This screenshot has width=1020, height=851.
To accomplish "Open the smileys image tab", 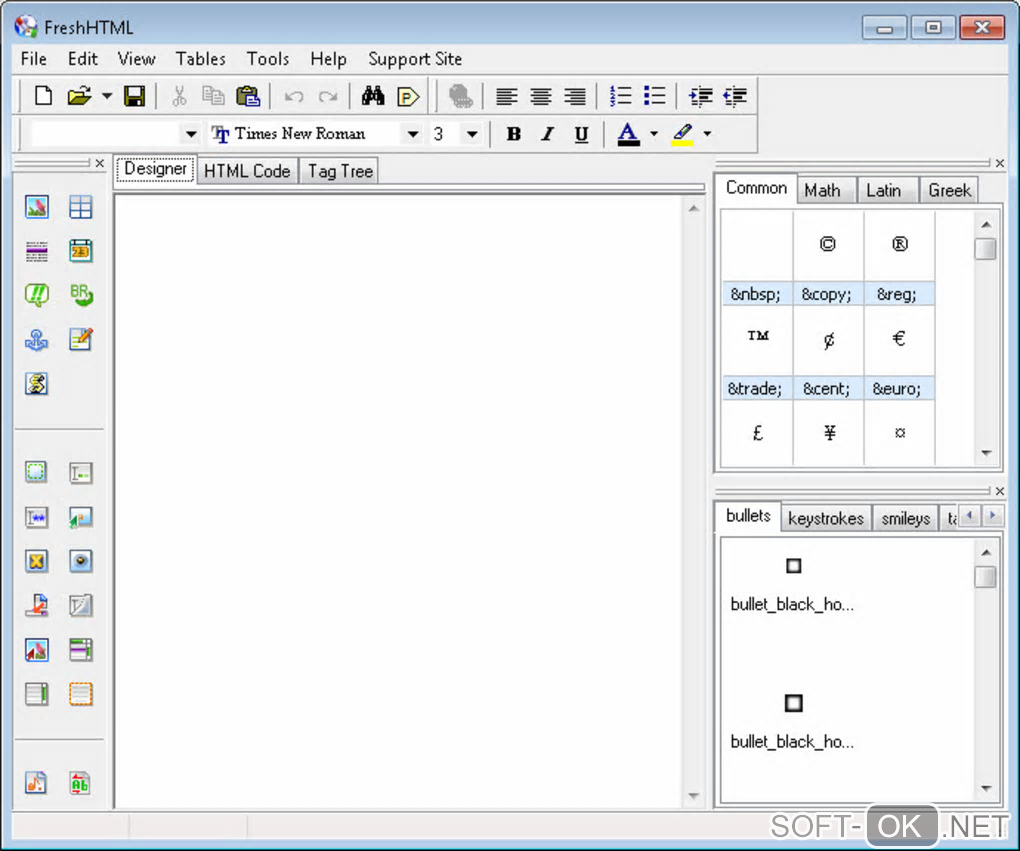I will [906, 519].
